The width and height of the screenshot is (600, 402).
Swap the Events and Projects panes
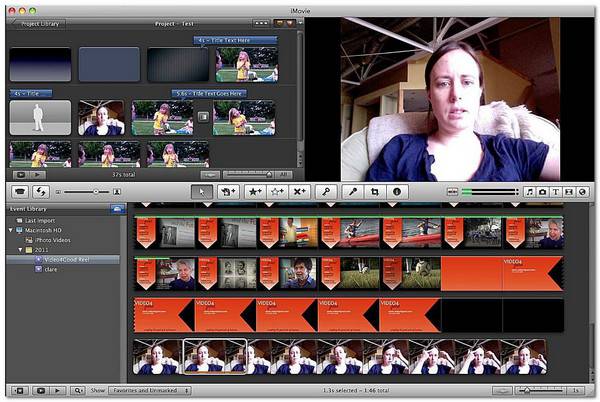41,192
